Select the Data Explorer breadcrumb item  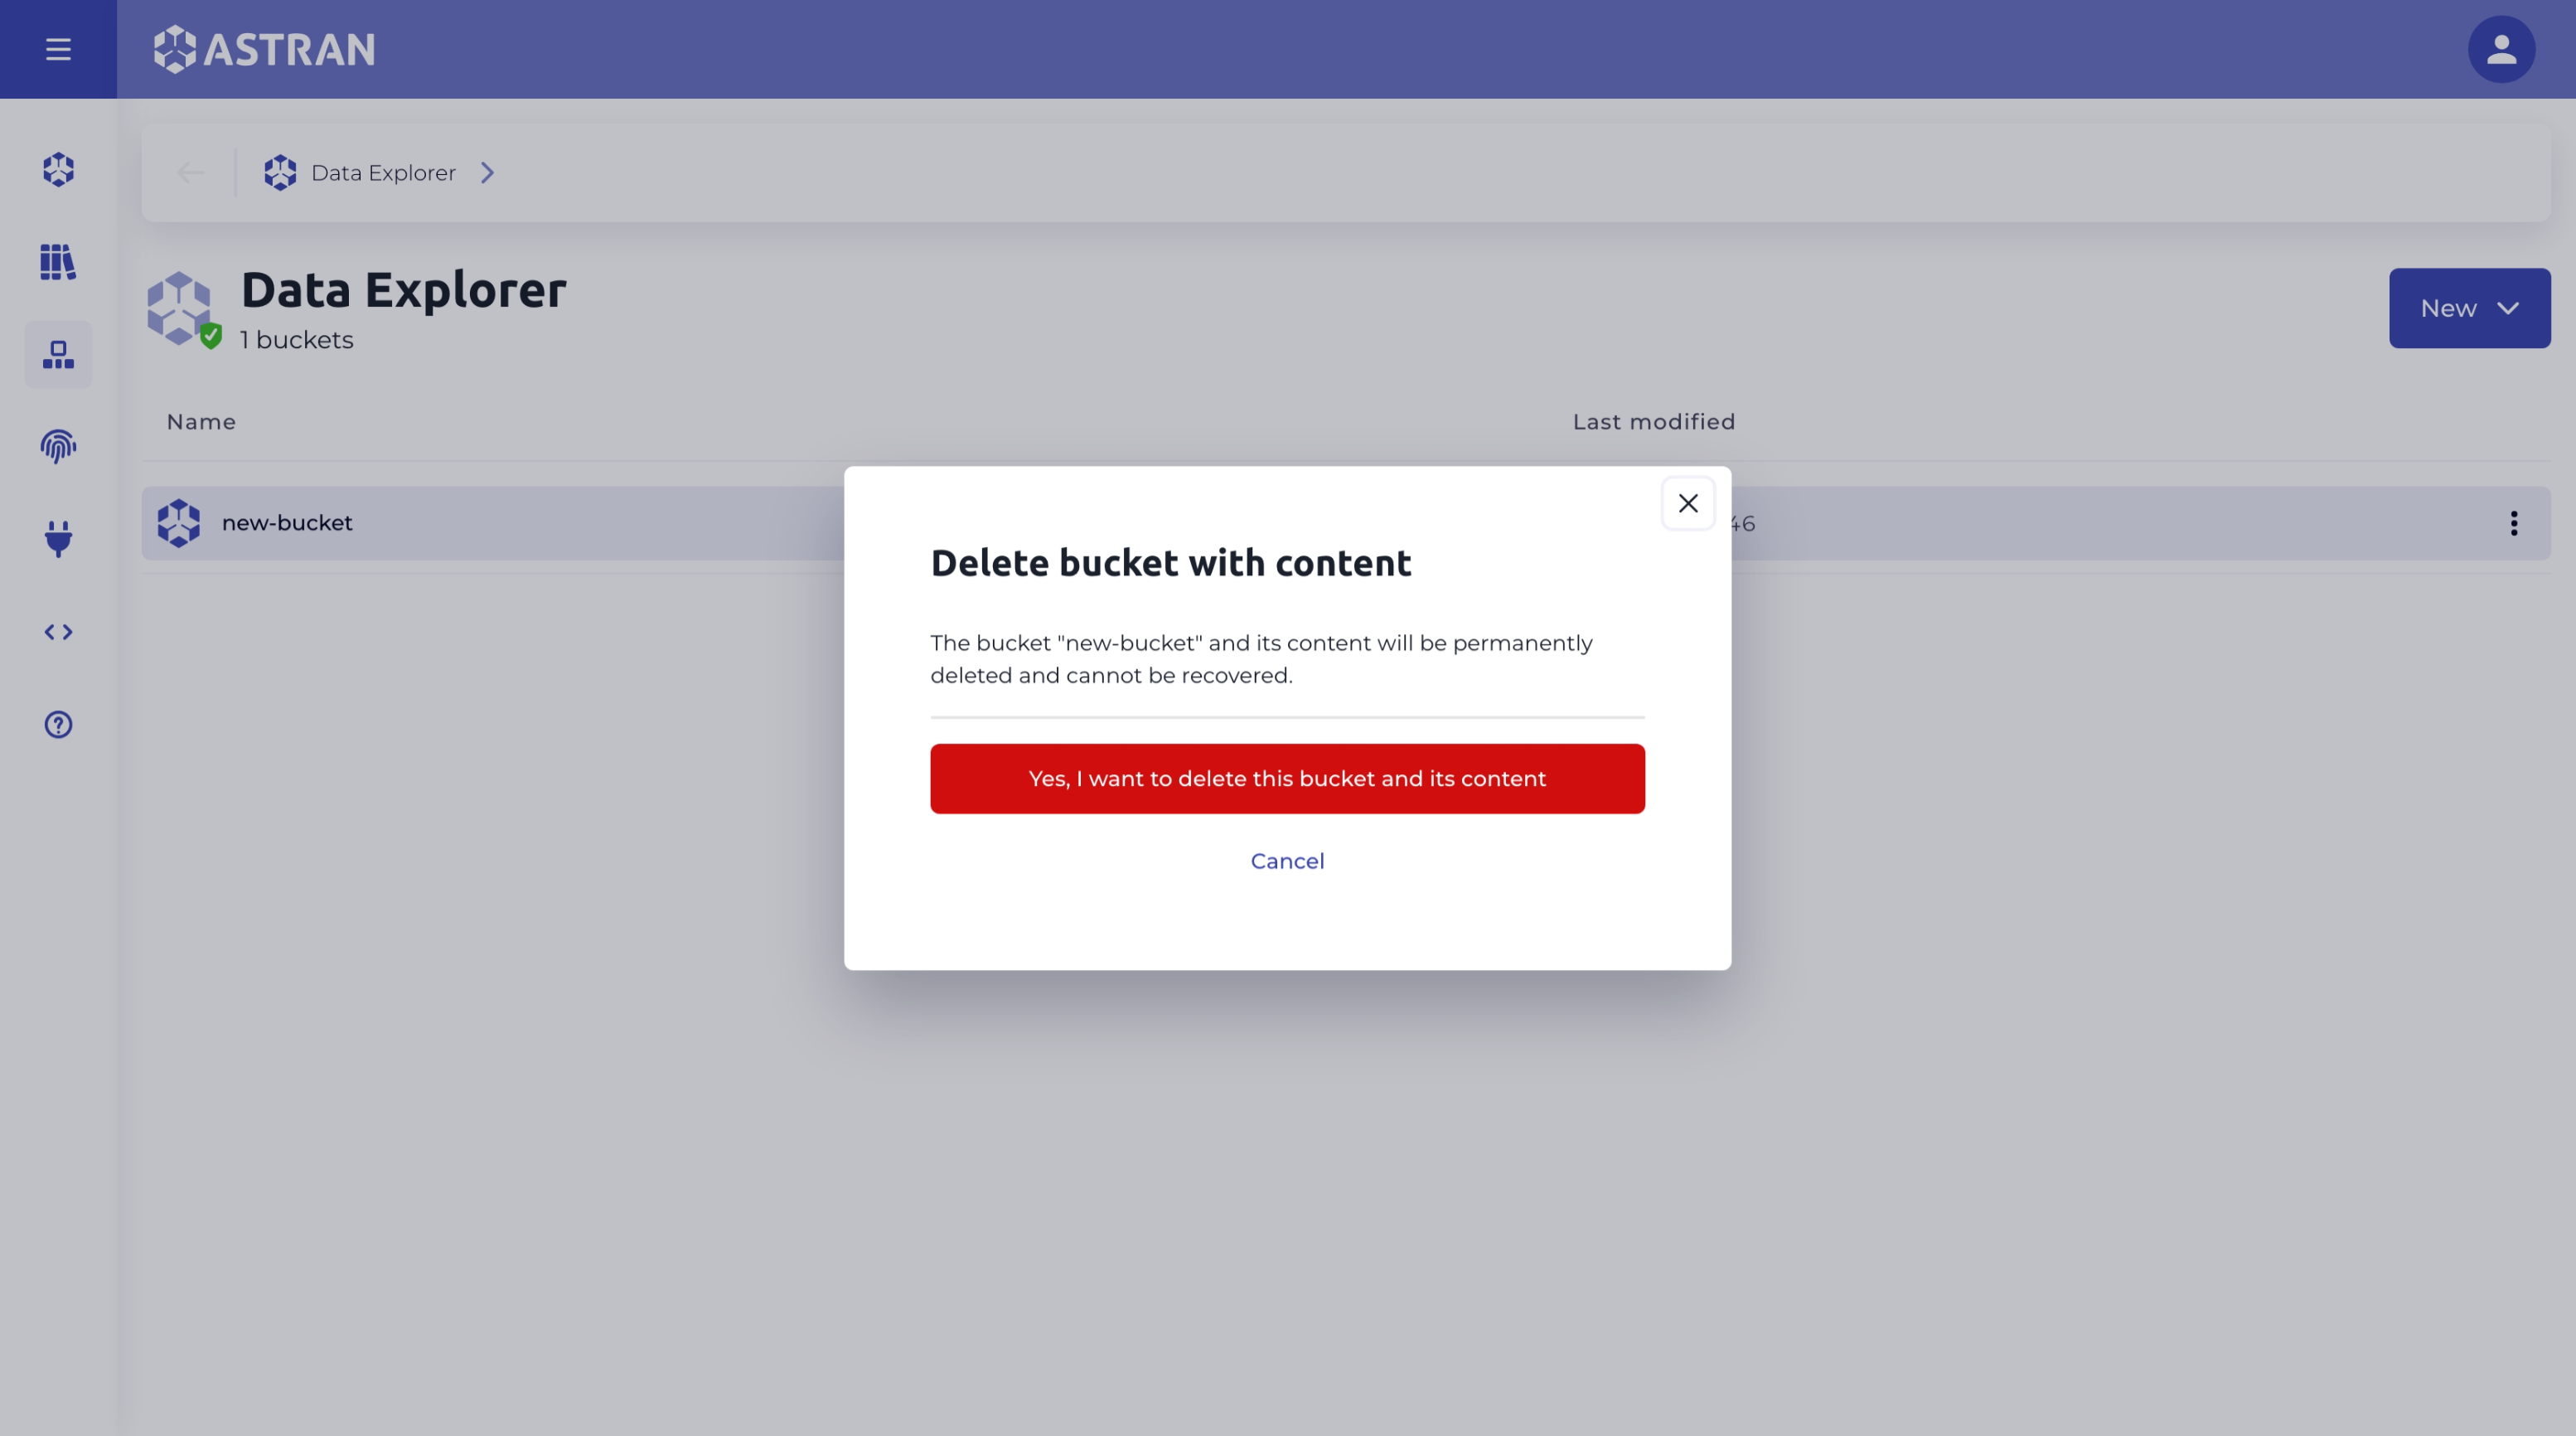click(x=382, y=172)
